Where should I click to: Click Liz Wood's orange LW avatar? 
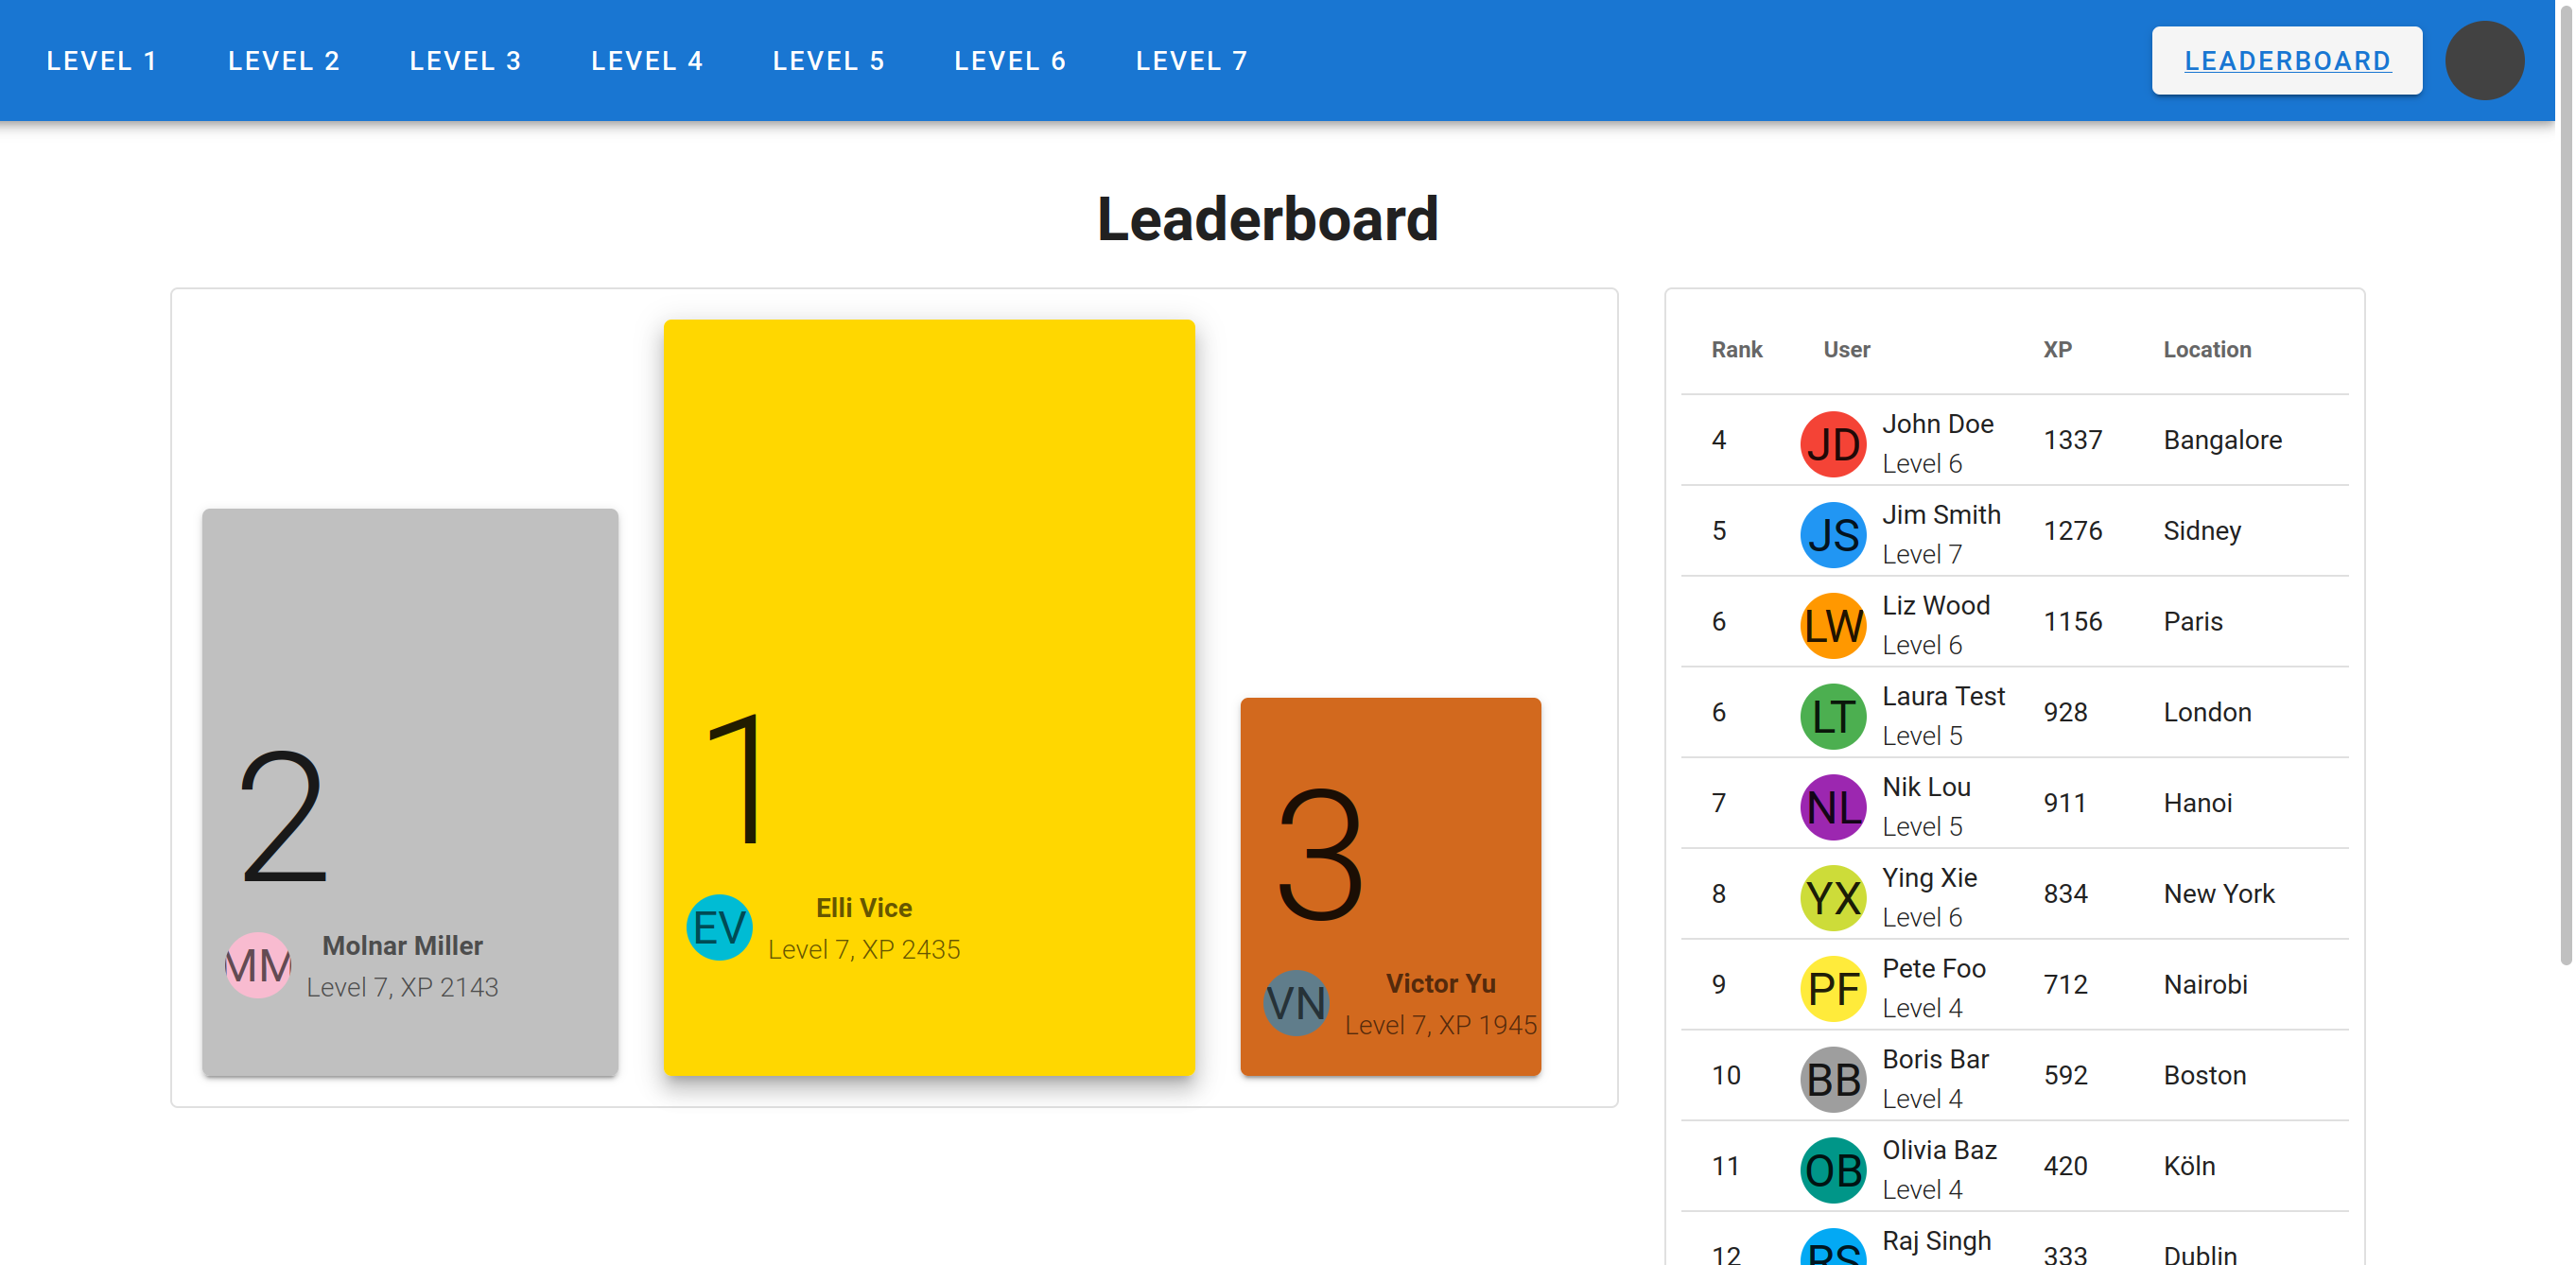coord(1832,625)
